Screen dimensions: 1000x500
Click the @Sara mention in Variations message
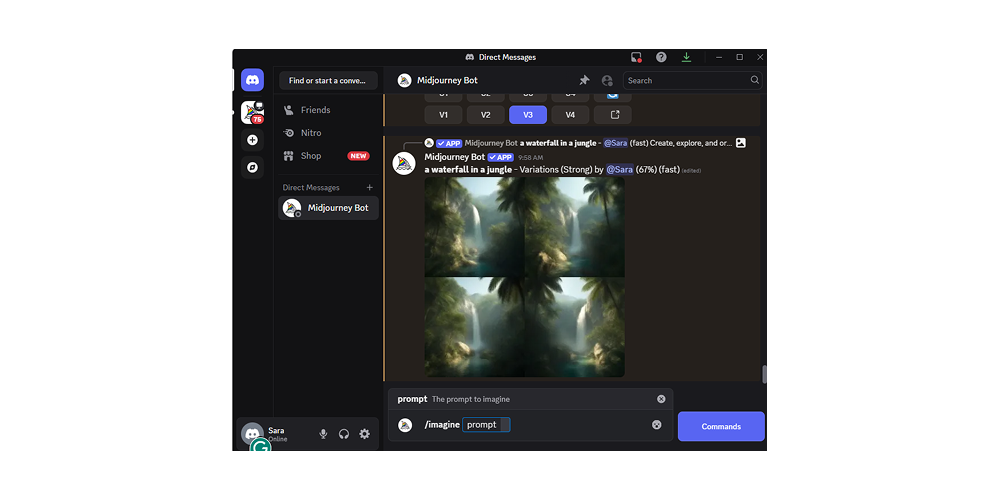coord(619,170)
